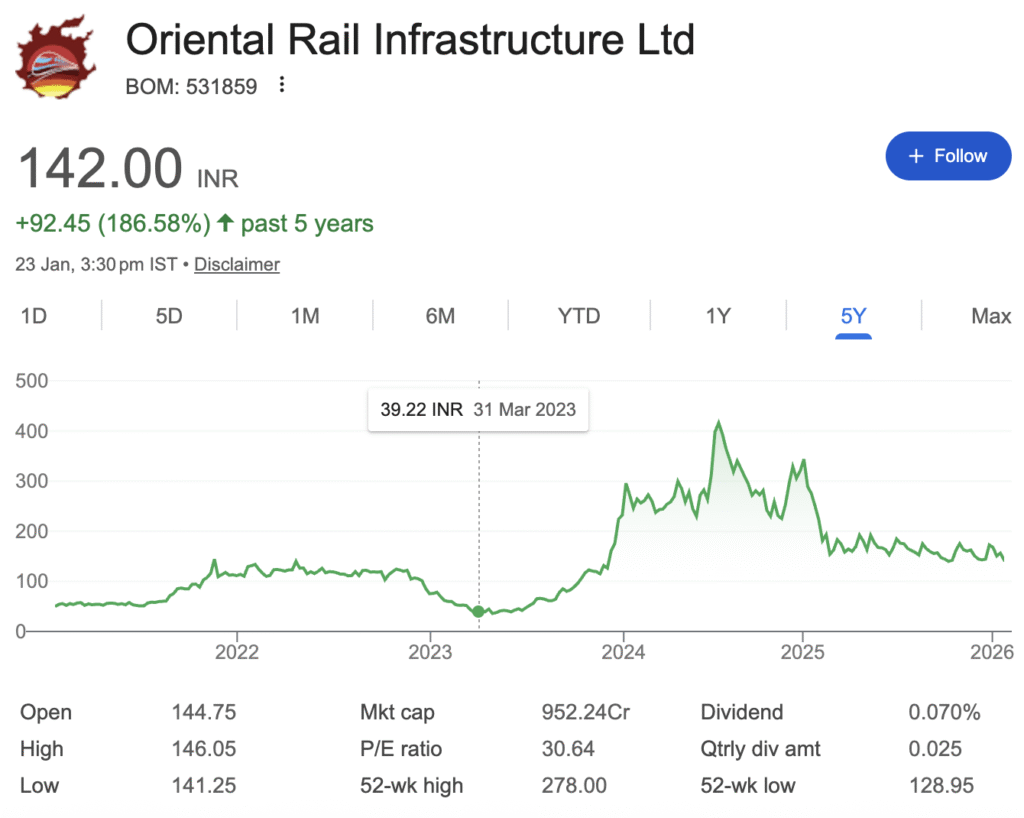The image size is (1024, 818).
Task: Click the plus Follow button
Action: click(x=948, y=156)
